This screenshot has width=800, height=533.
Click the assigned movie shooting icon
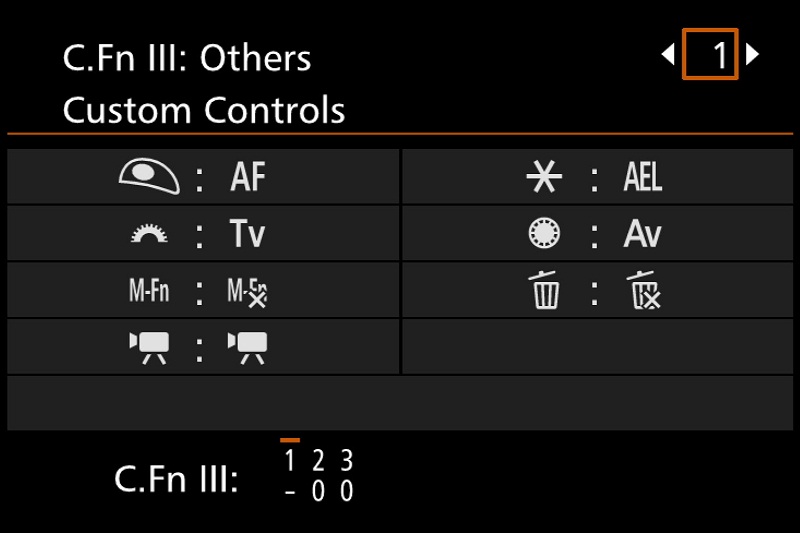pos(248,346)
